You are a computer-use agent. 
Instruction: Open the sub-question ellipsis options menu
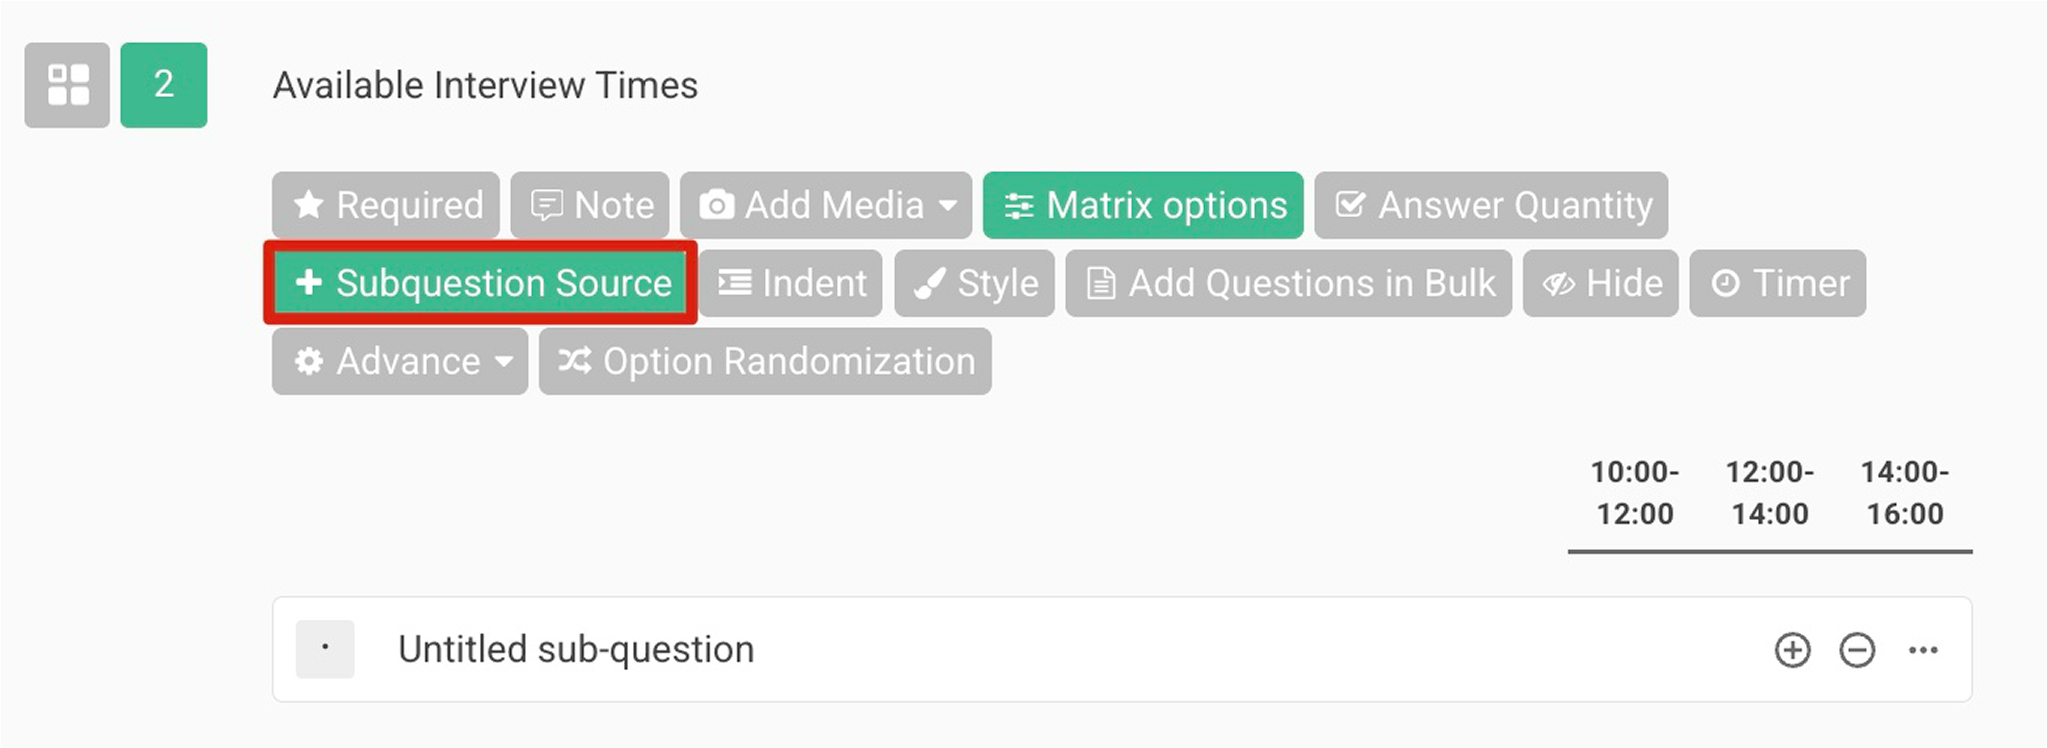coord(1922,649)
